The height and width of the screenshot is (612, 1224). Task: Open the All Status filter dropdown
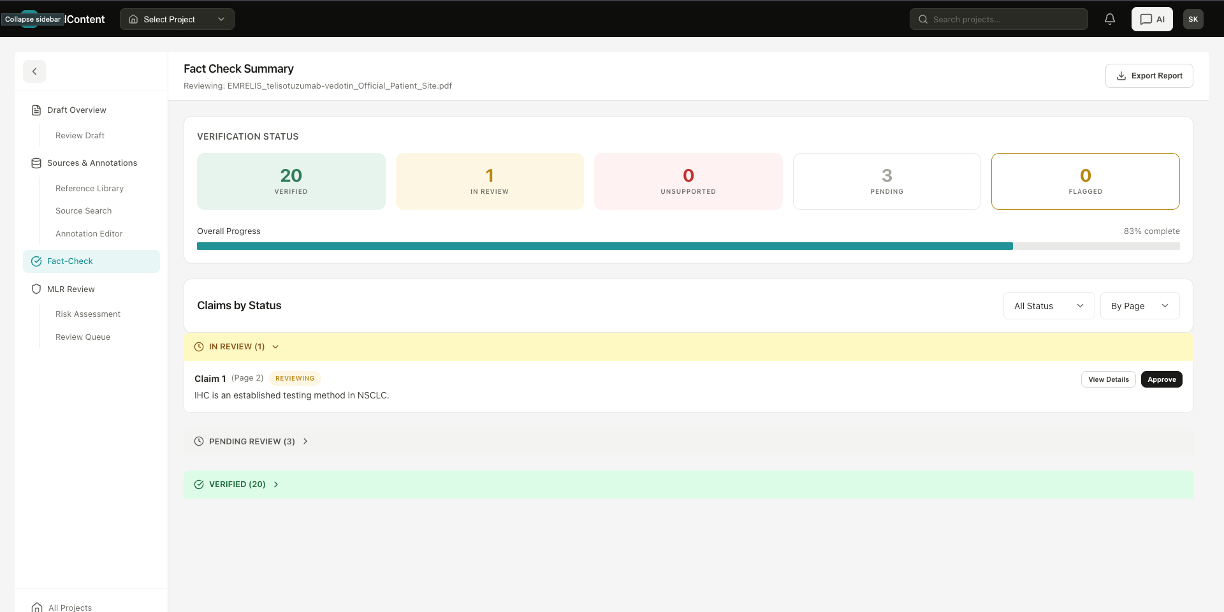(x=1048, y=306)
